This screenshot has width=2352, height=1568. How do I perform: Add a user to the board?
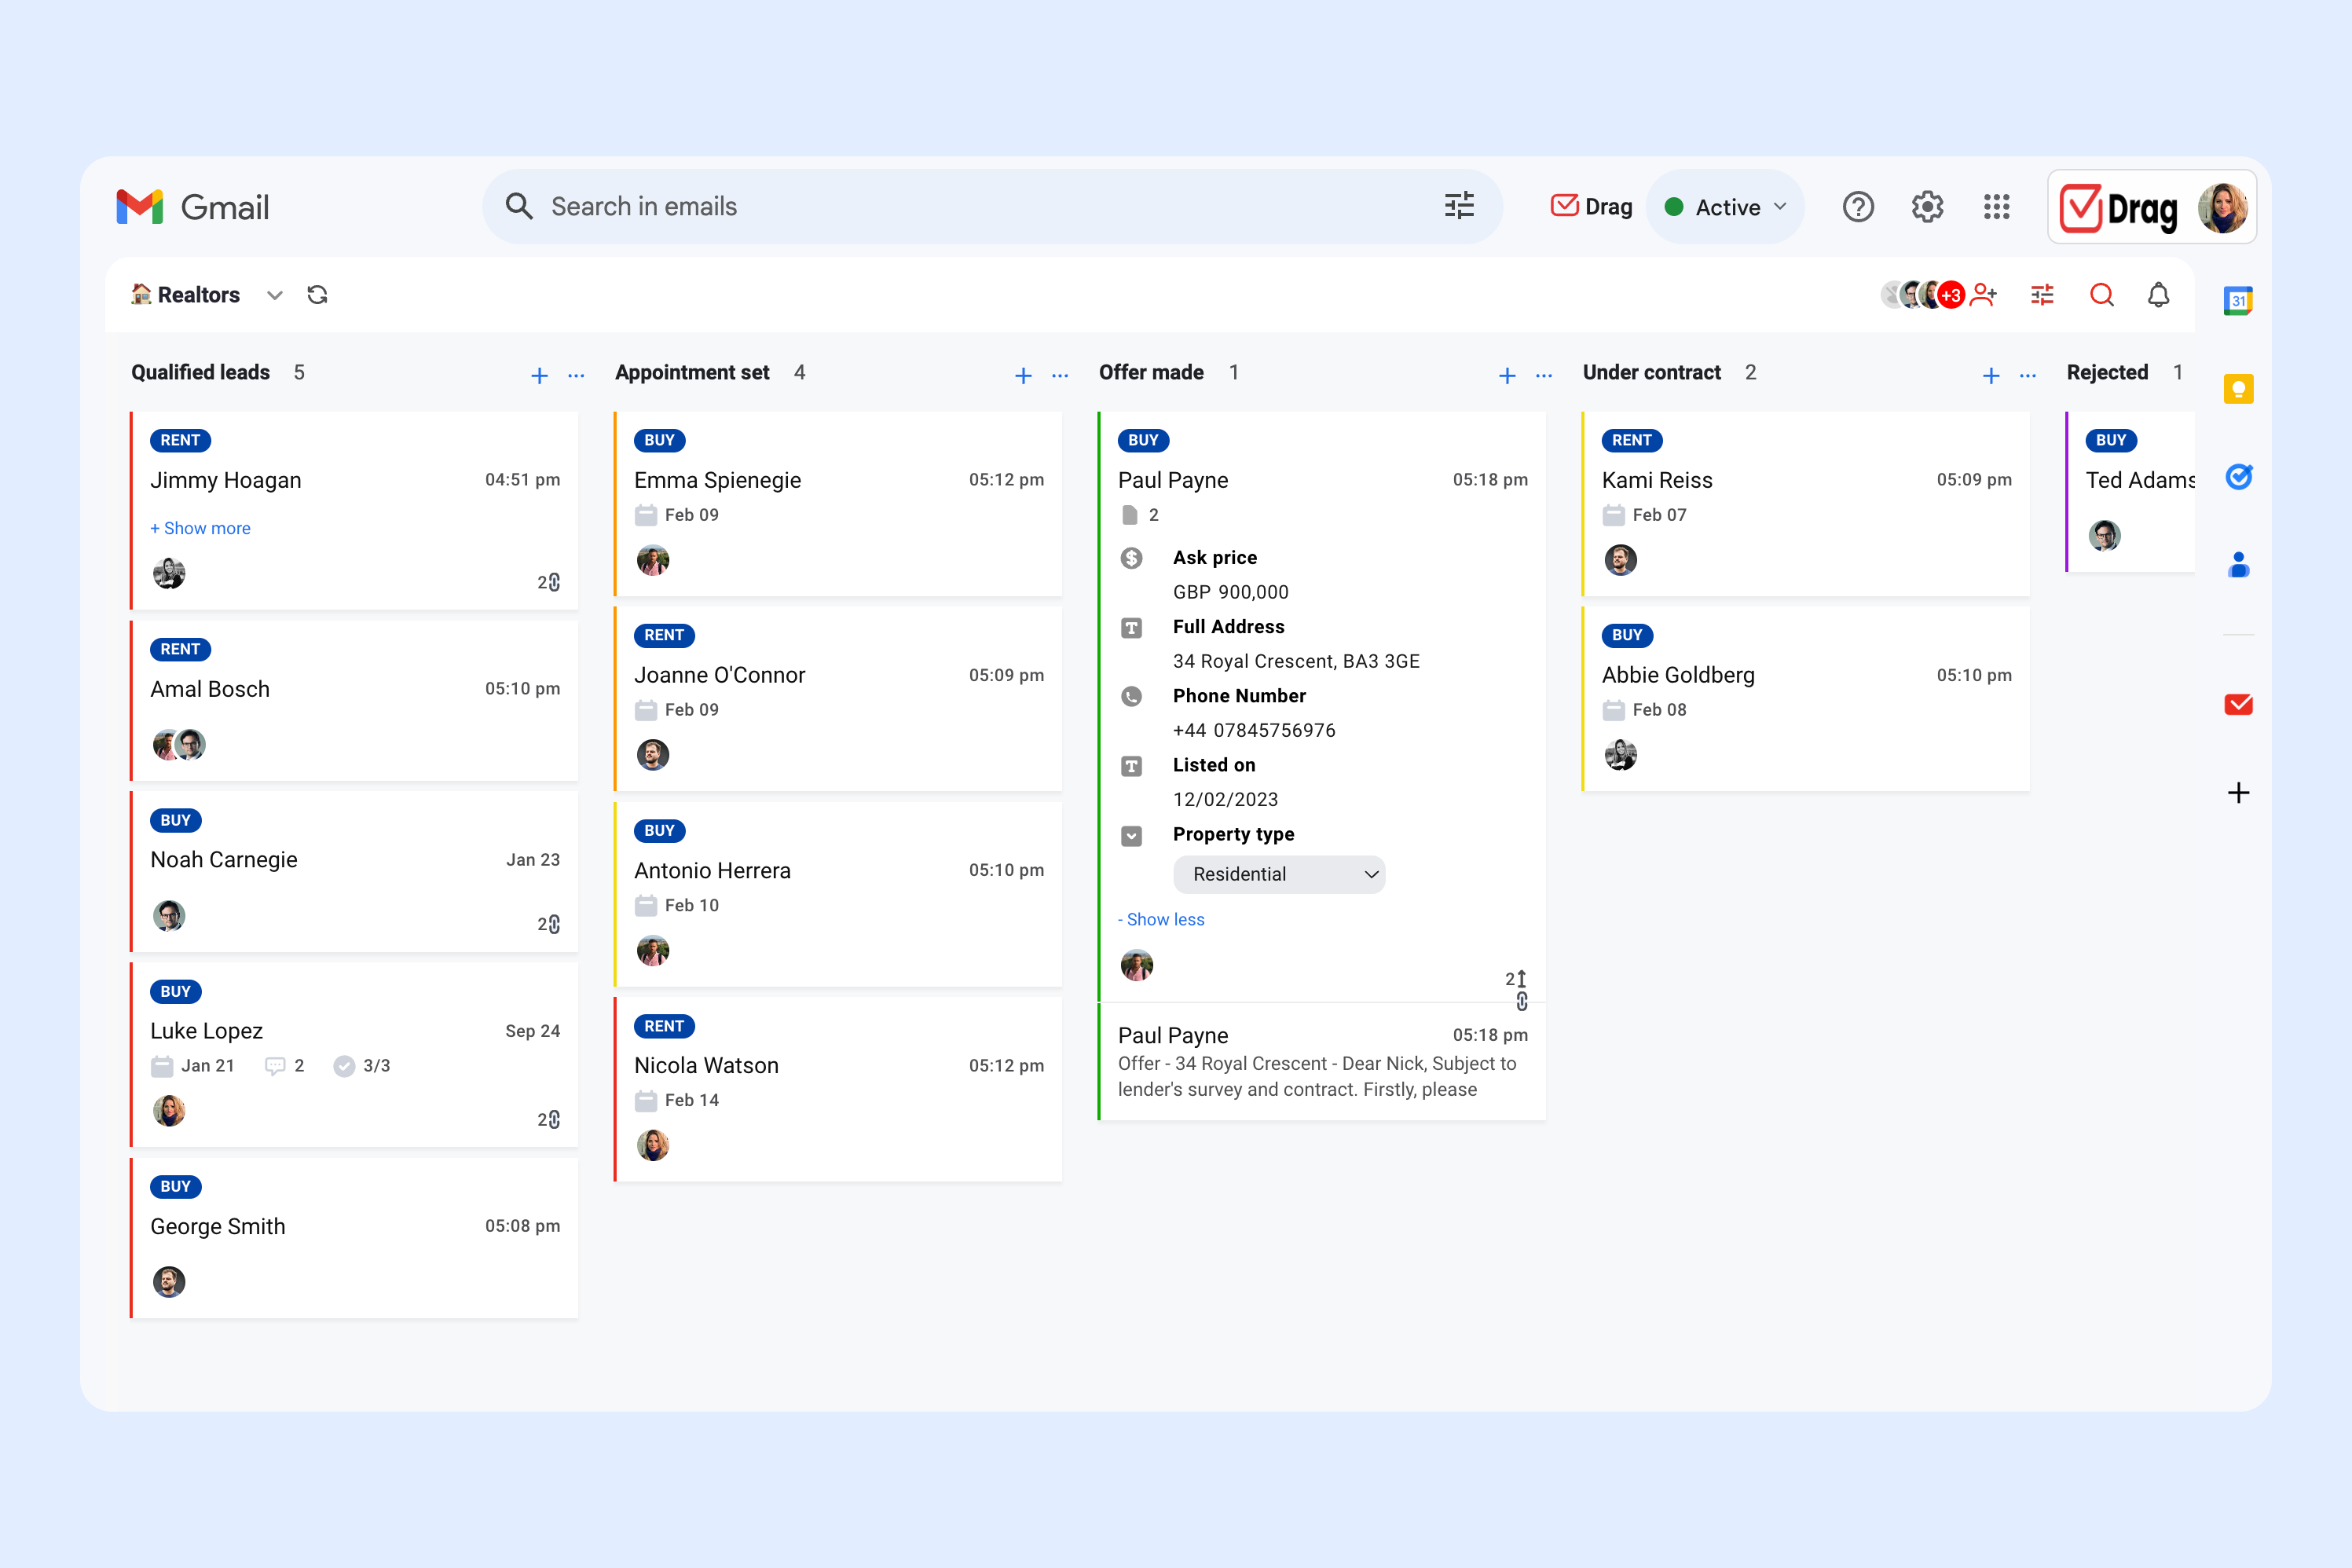[1984, 295]
